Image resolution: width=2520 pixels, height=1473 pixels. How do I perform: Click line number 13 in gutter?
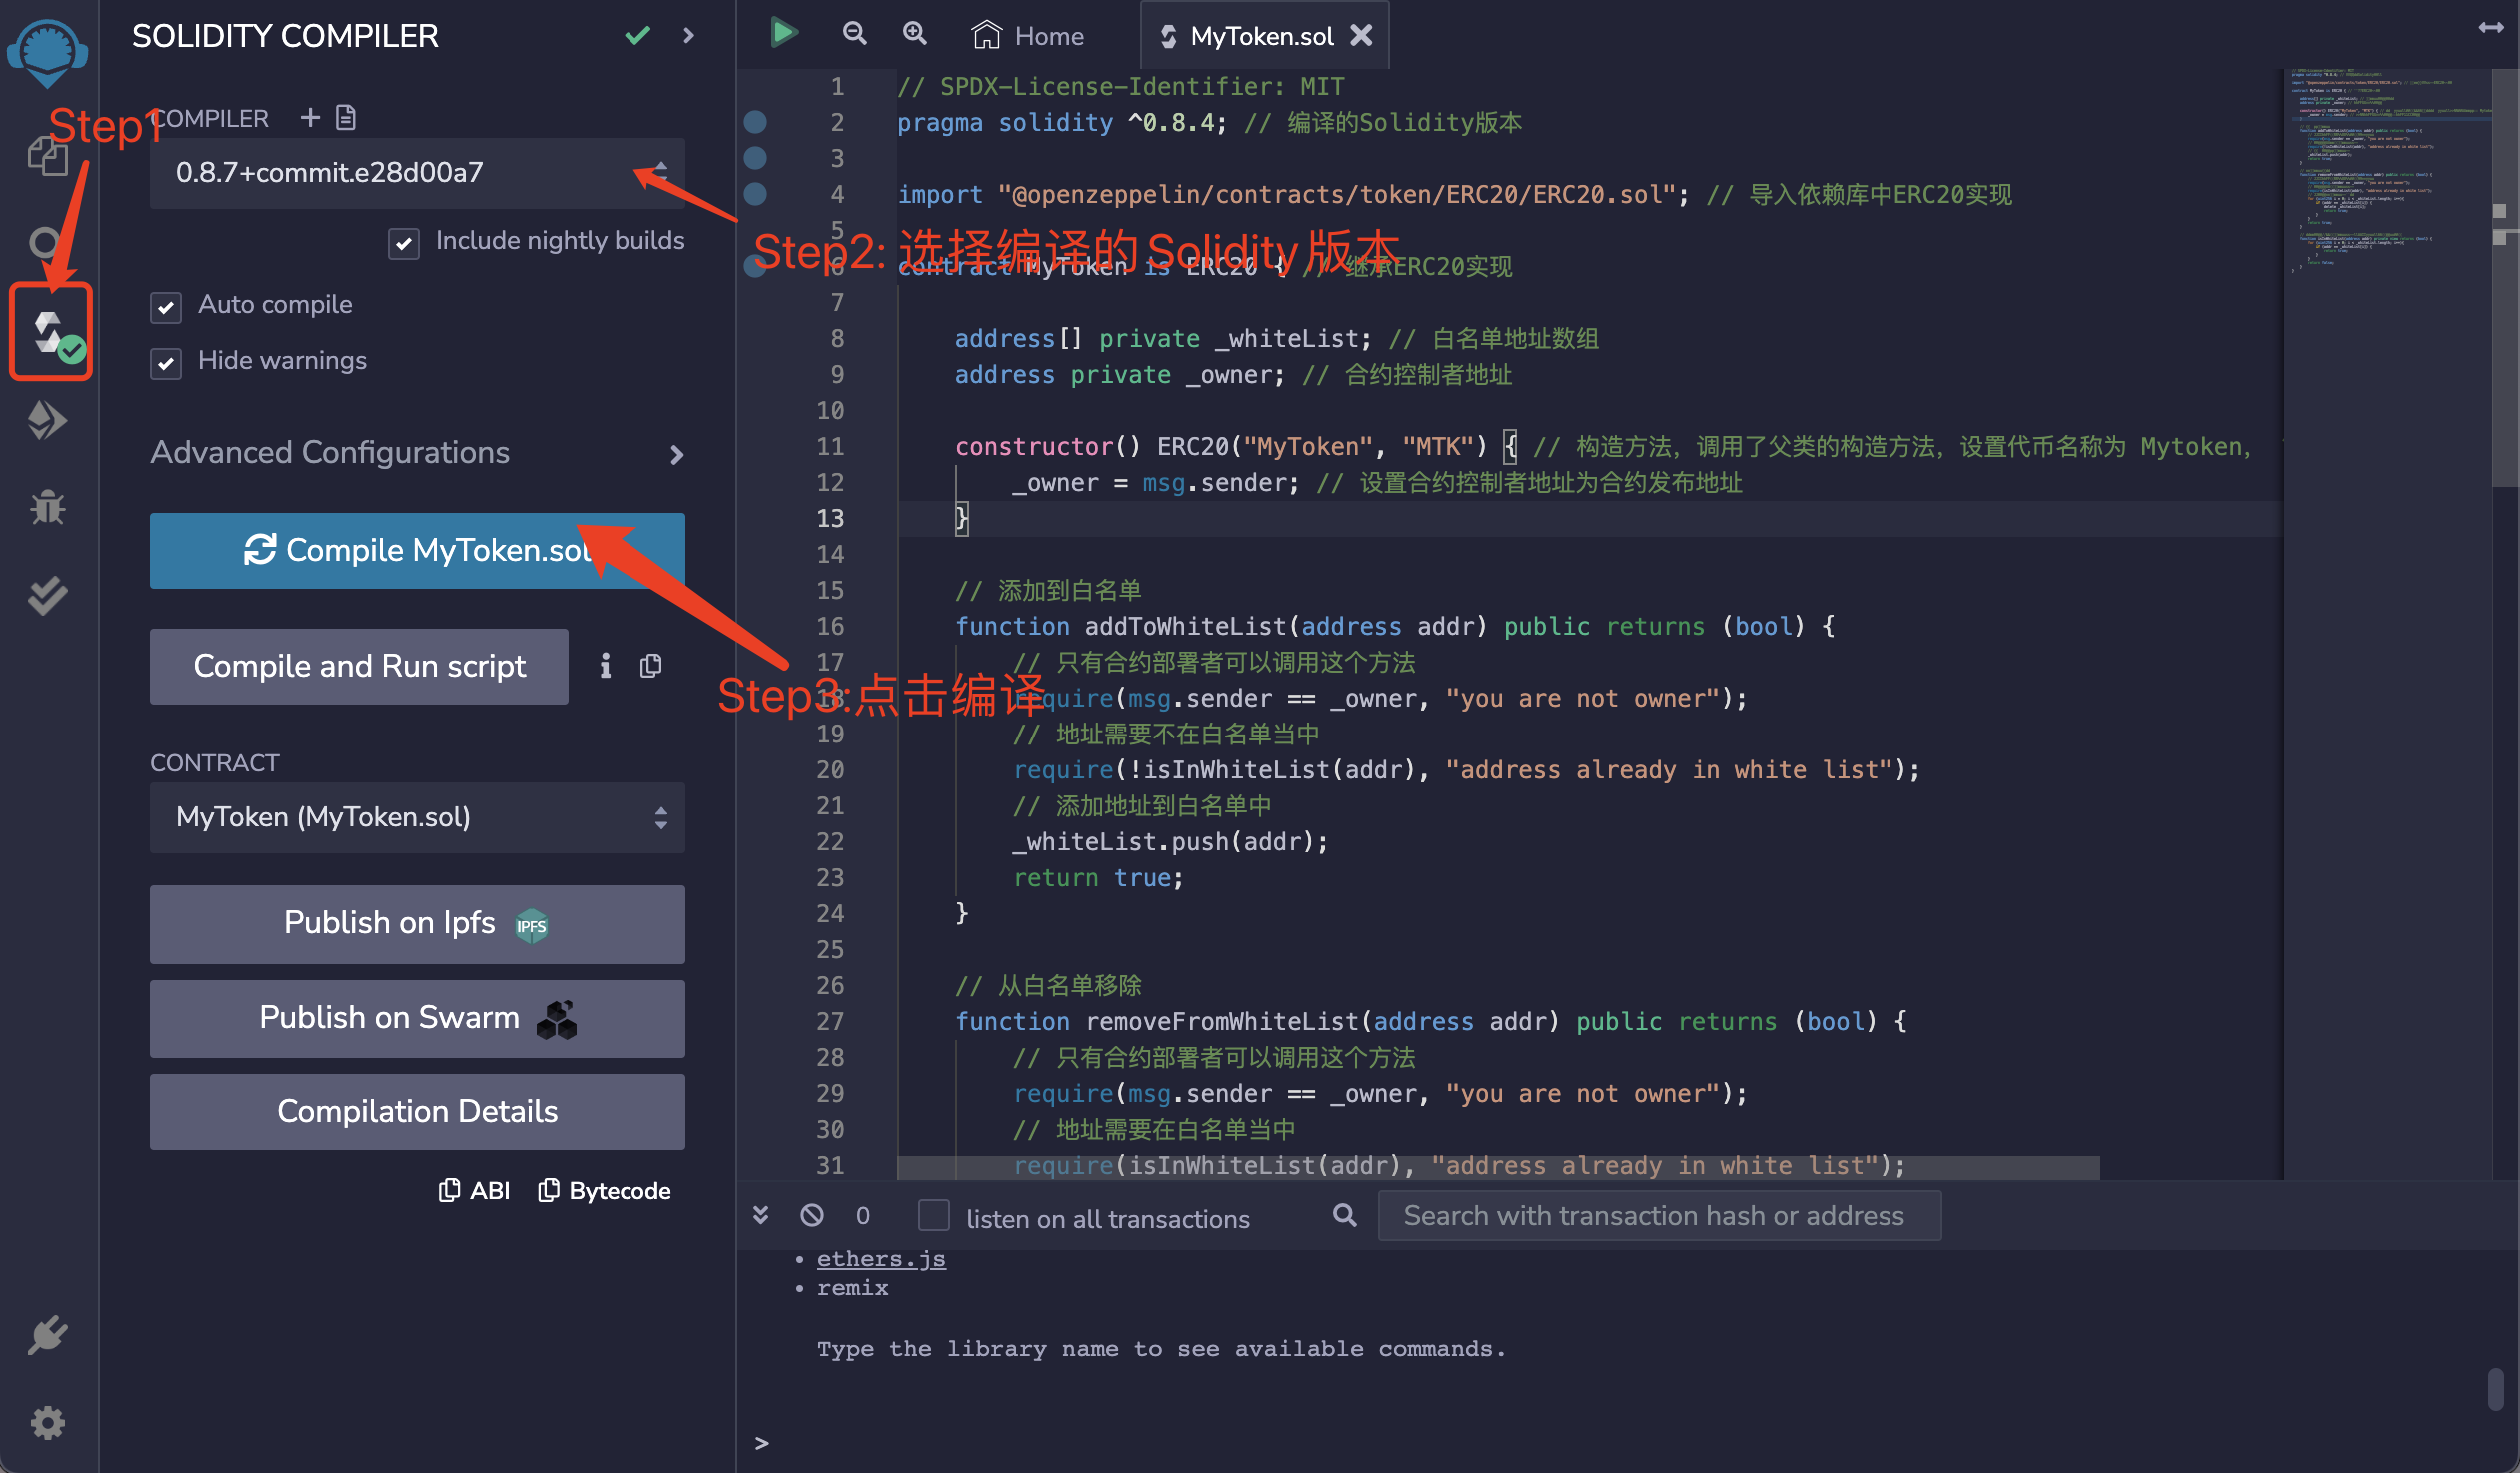[830, 518]
